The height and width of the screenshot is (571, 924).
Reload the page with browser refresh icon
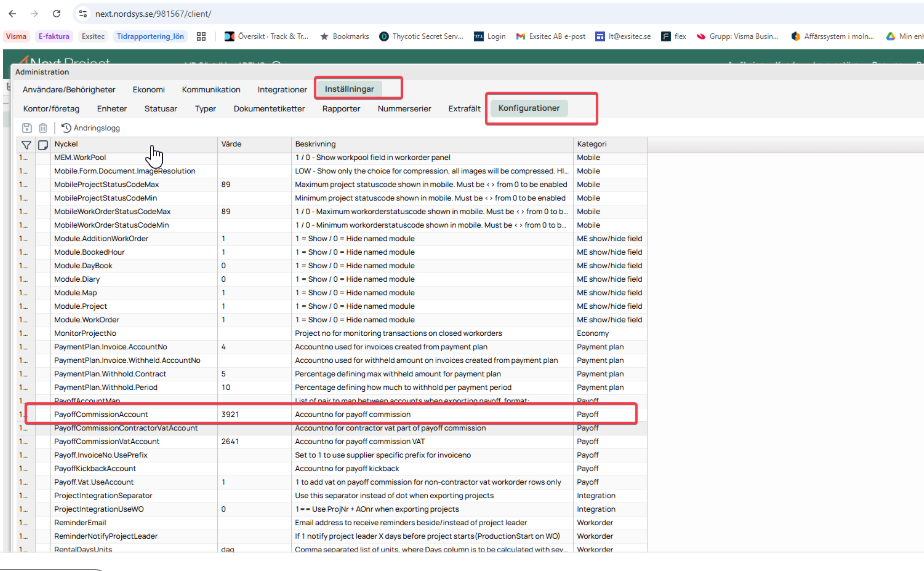click(x=56, y=14)
